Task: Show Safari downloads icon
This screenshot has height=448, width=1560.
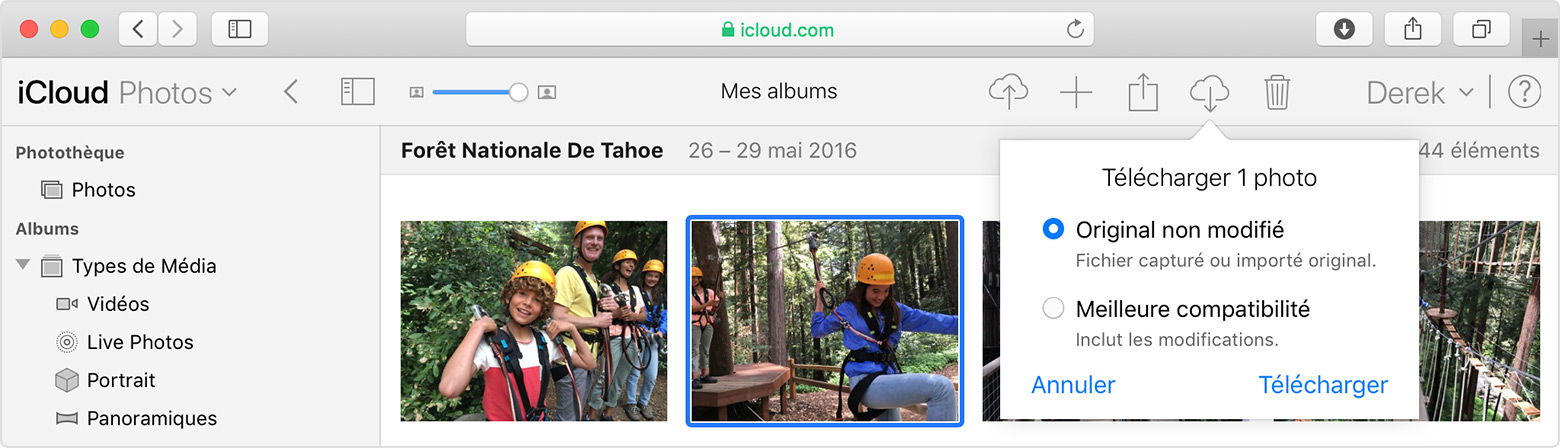Action: point(1344,29)
